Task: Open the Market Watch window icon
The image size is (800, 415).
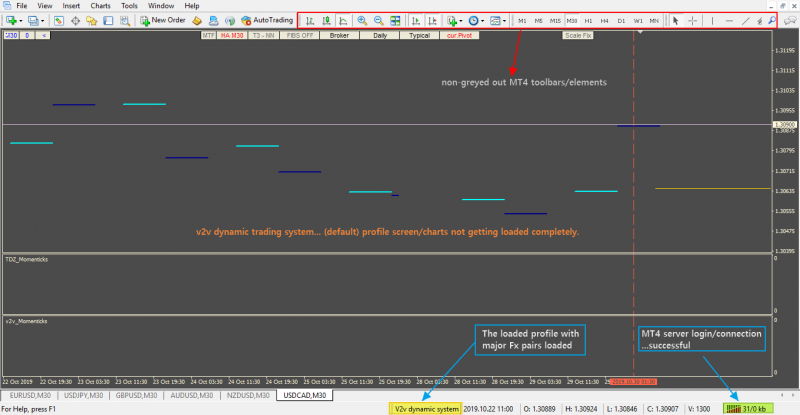Action: pos(59,21)
